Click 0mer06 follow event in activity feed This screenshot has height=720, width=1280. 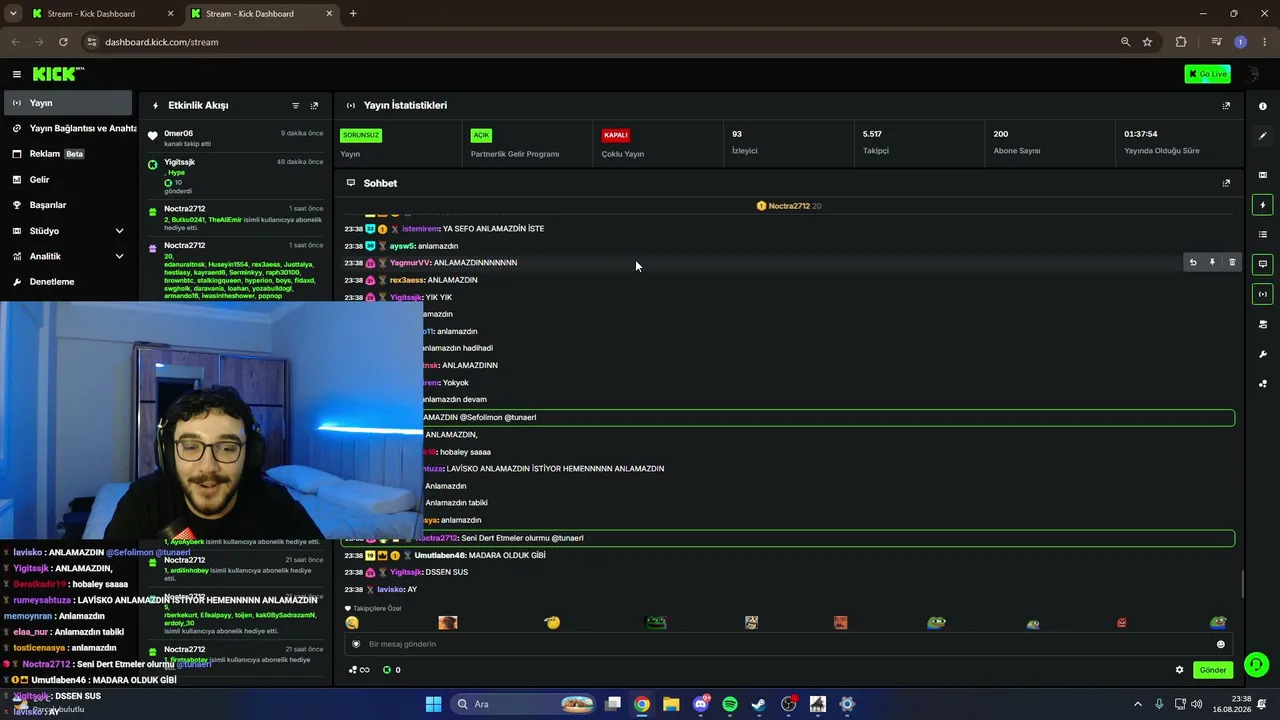[x=236, y=138]
